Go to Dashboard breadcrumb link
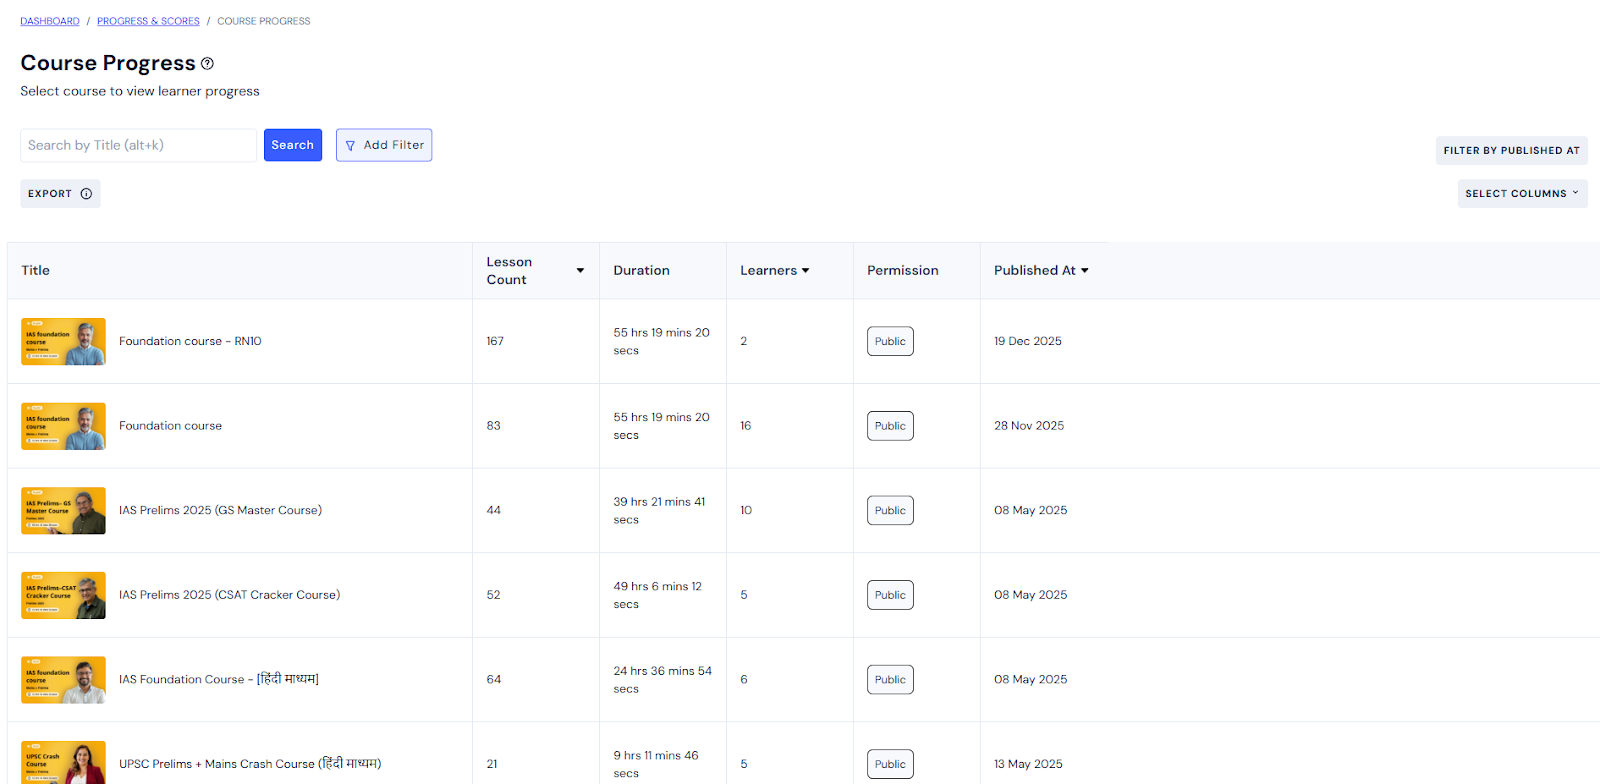Viewport: 1600px width, 784px height. tap(50, 21)
